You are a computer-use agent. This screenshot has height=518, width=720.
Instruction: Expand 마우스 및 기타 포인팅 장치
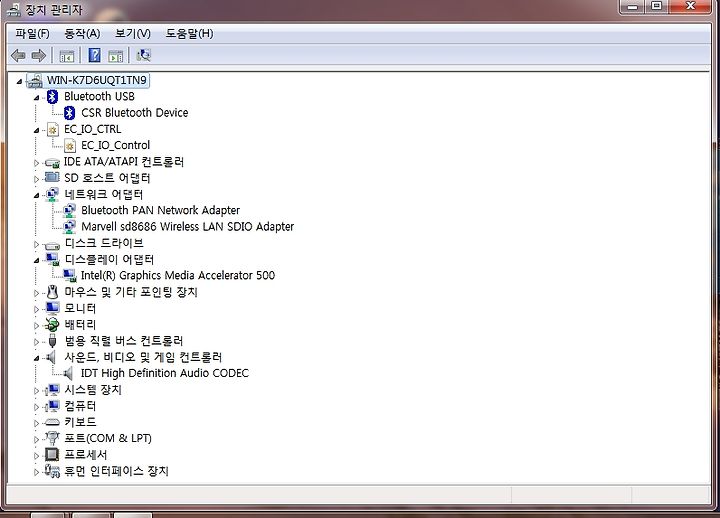37,293
